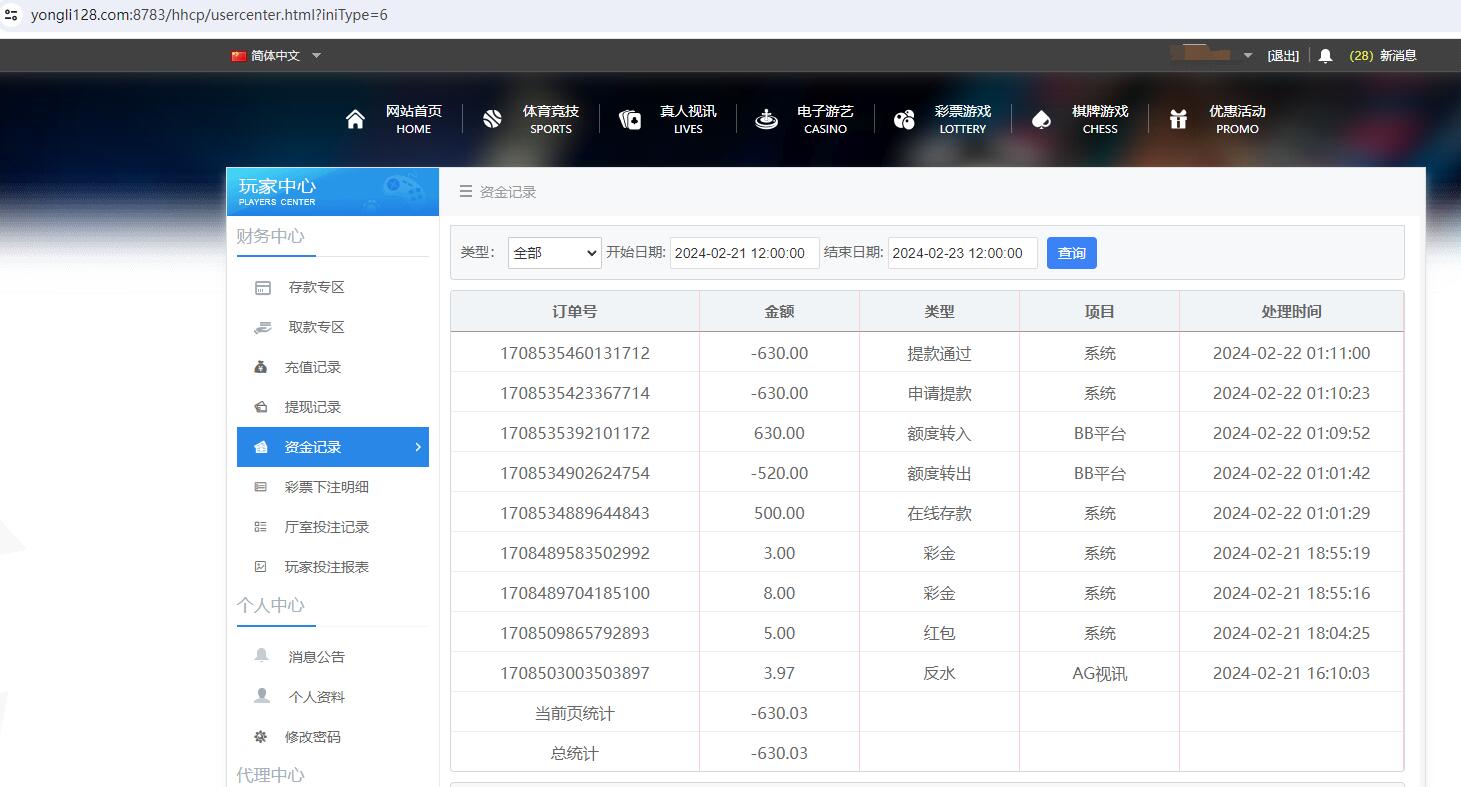Screen dimensions: 1461x787
Task: Open the (28) 新消息 messages link
Action: (x=1383, y=56)
